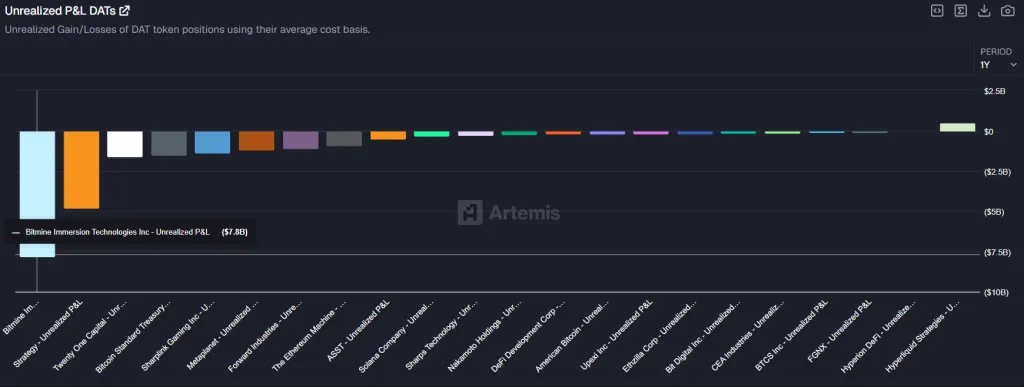
Task: Select the orange Strategy bar
Action: tap(82, 170)
